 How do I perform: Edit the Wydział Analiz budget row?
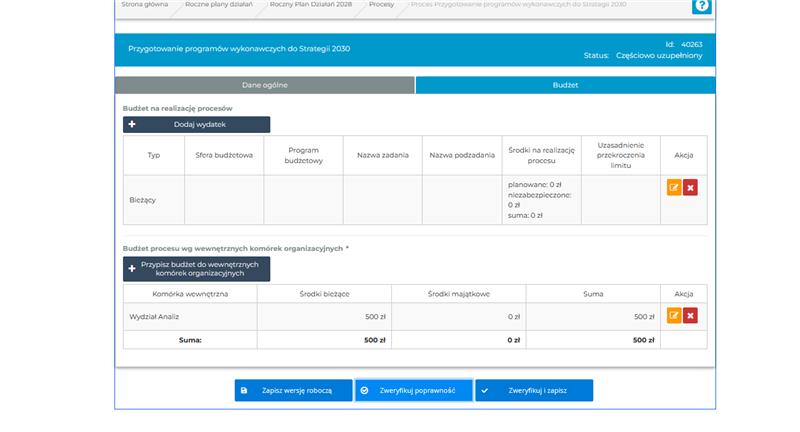[674, 316]
